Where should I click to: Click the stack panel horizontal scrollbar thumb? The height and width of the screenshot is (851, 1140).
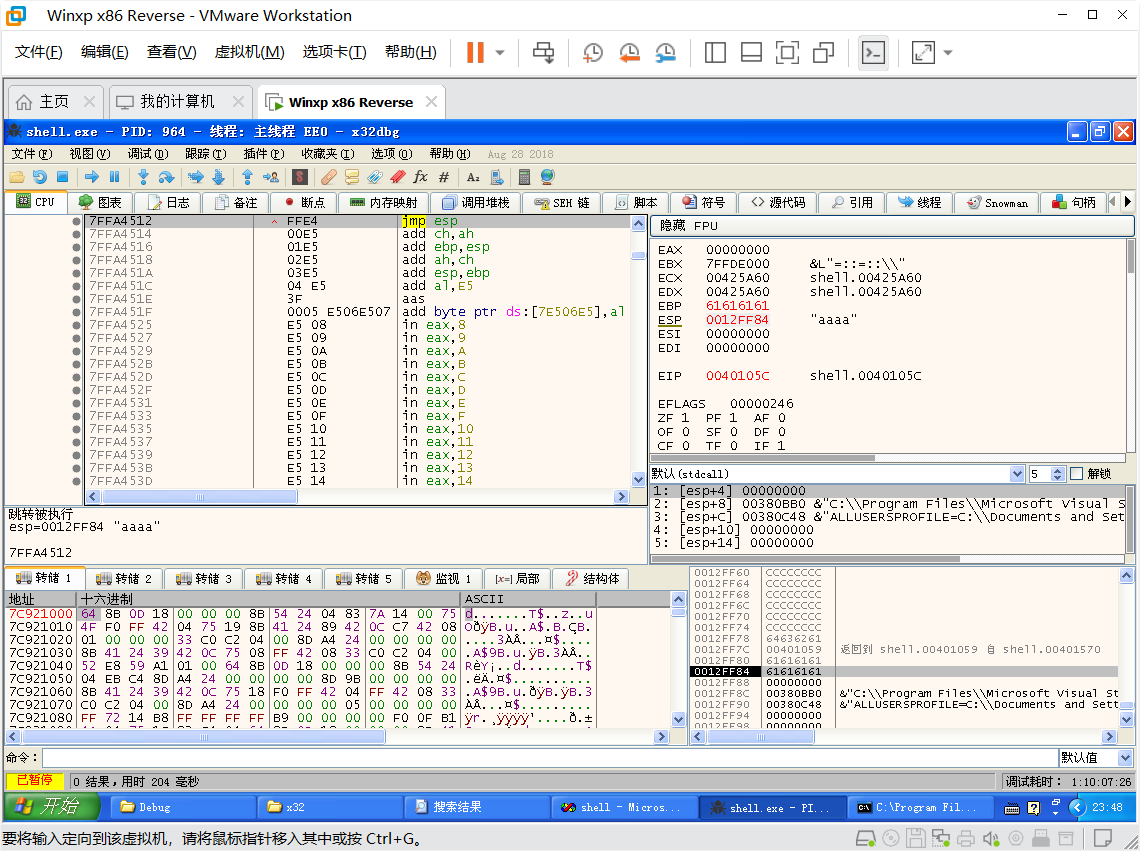pyautogui.click(x=760, y=737)
